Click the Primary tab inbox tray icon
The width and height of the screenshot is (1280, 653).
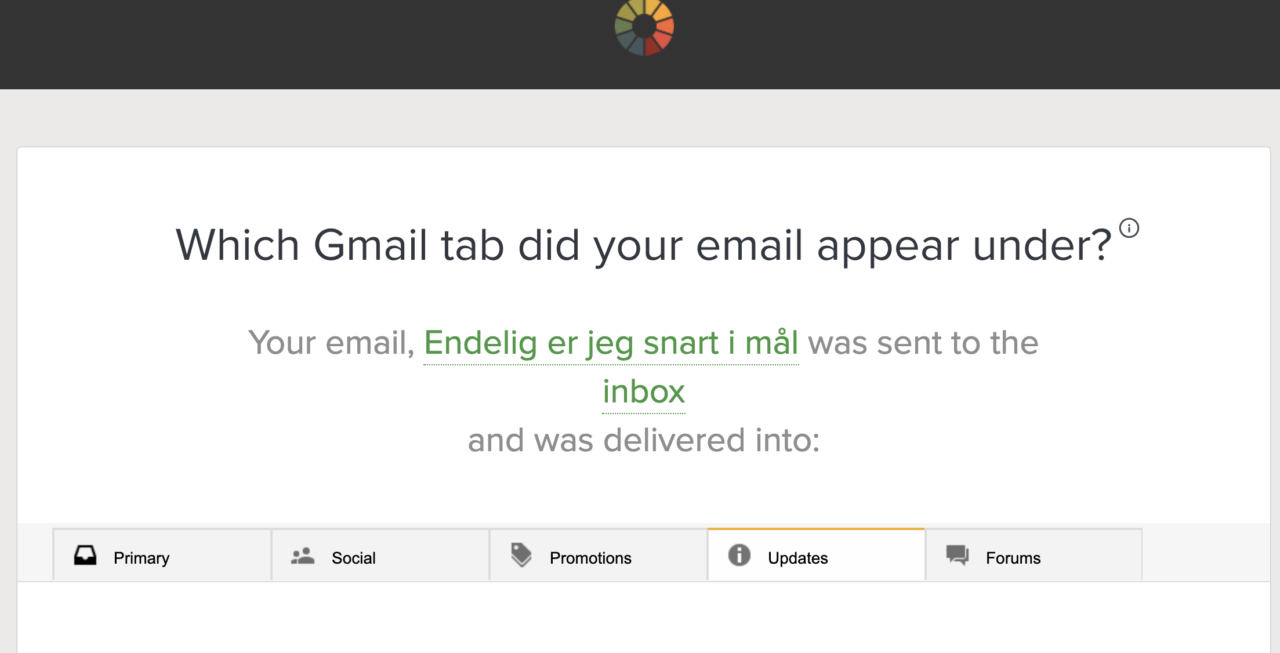tap(85, 557)
